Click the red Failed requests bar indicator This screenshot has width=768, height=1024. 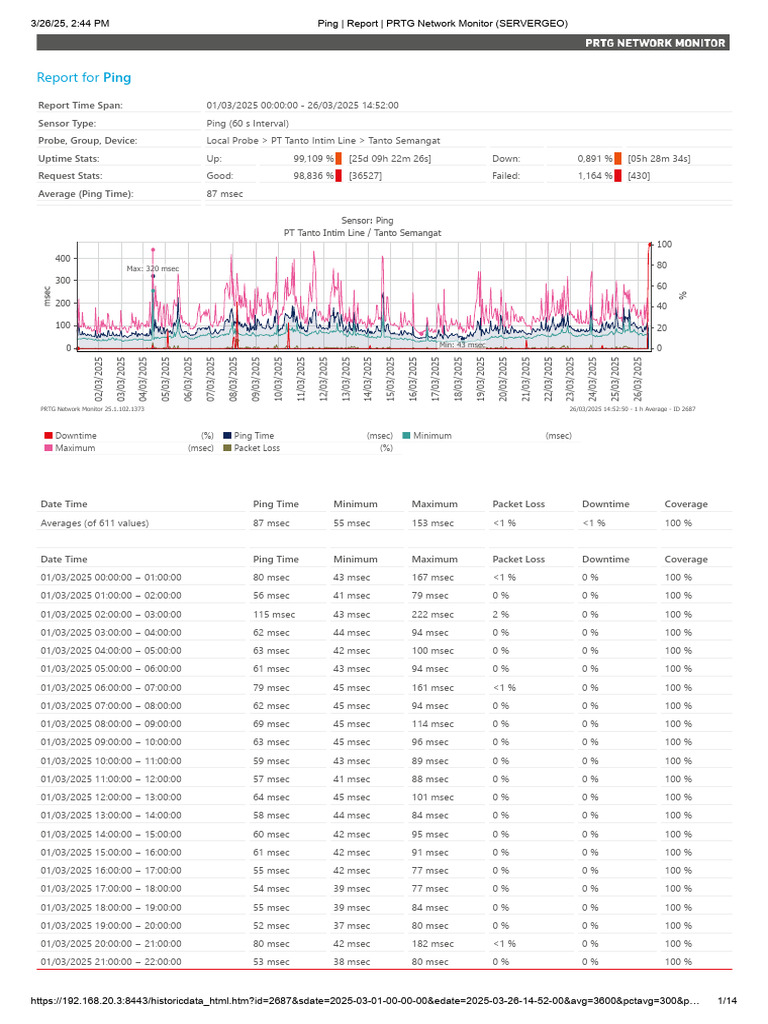618,176
